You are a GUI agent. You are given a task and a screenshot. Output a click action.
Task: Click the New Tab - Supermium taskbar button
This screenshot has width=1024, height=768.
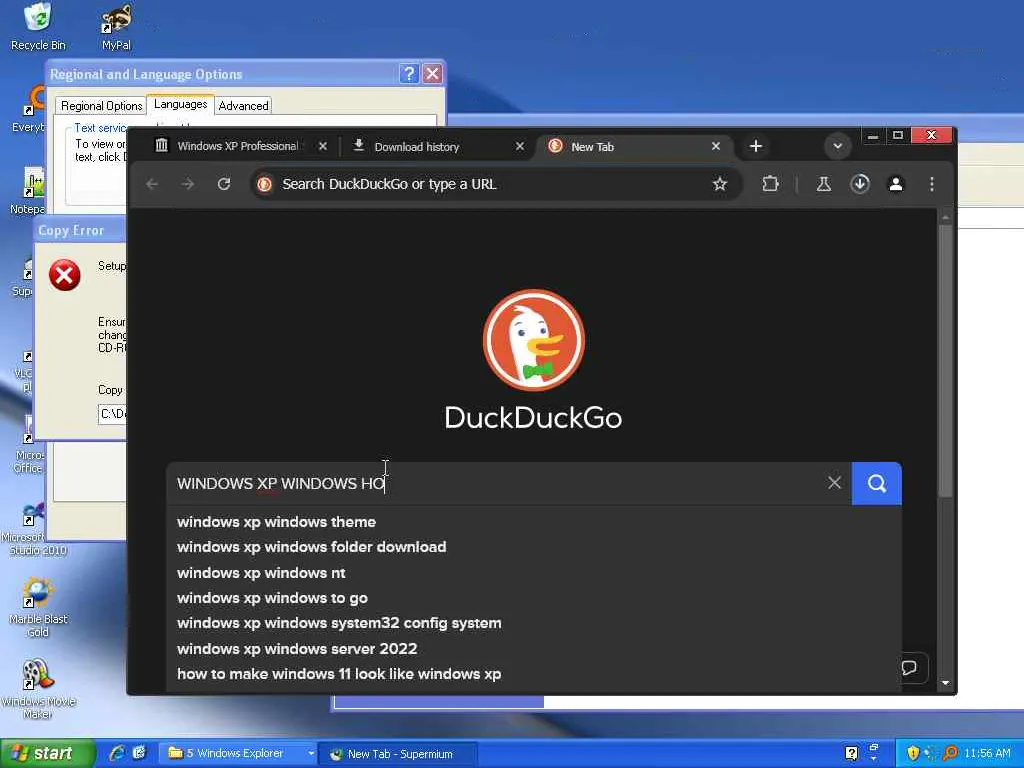(400, 754)
